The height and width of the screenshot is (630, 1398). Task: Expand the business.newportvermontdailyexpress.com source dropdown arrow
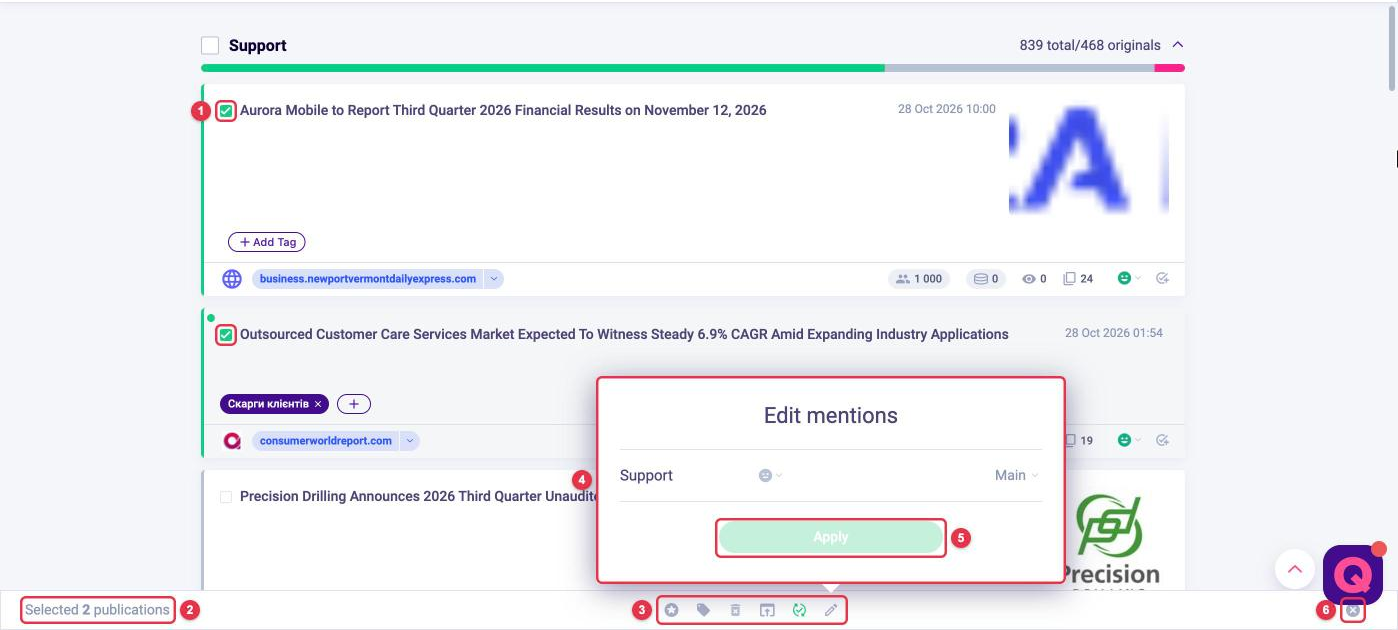pos(493,279)
